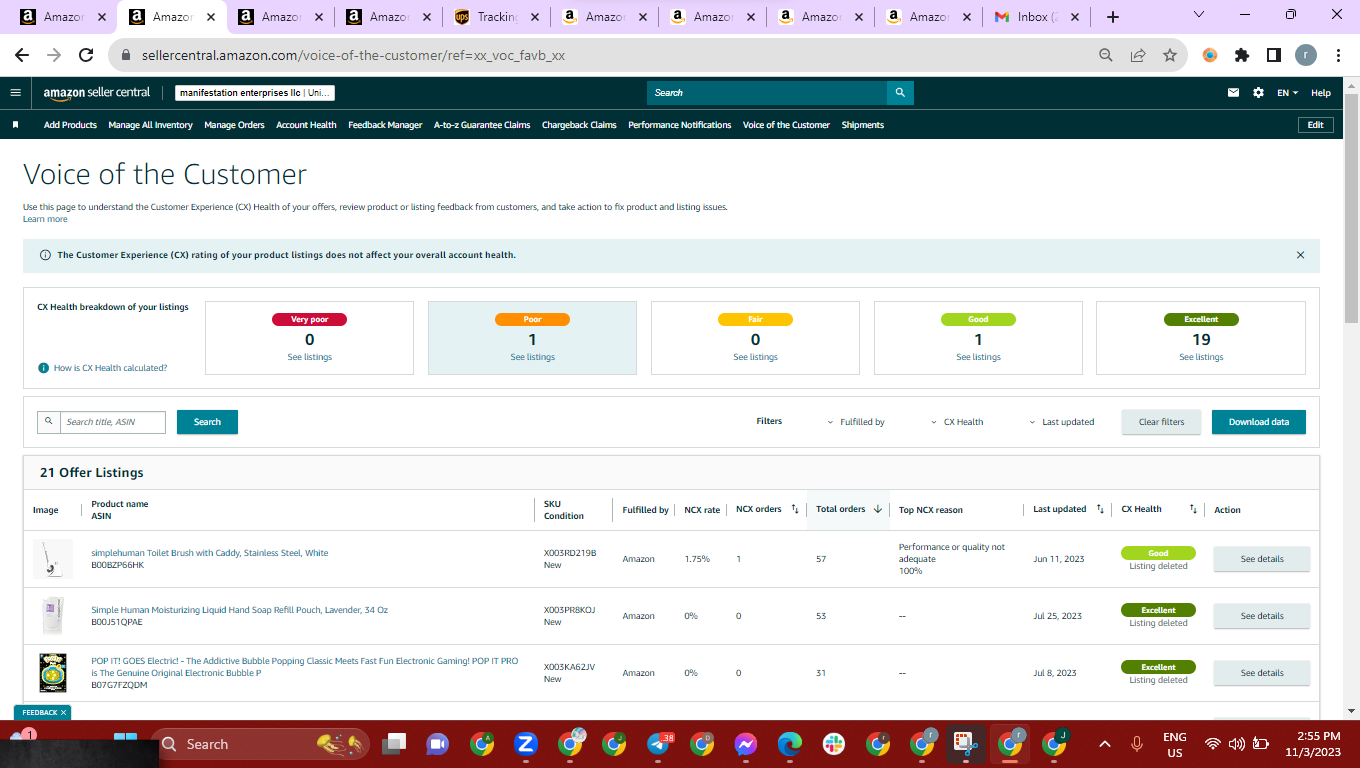Open the Chrome side panel
Viewport: 1360px width, 768px height.
click(1274, 56)
